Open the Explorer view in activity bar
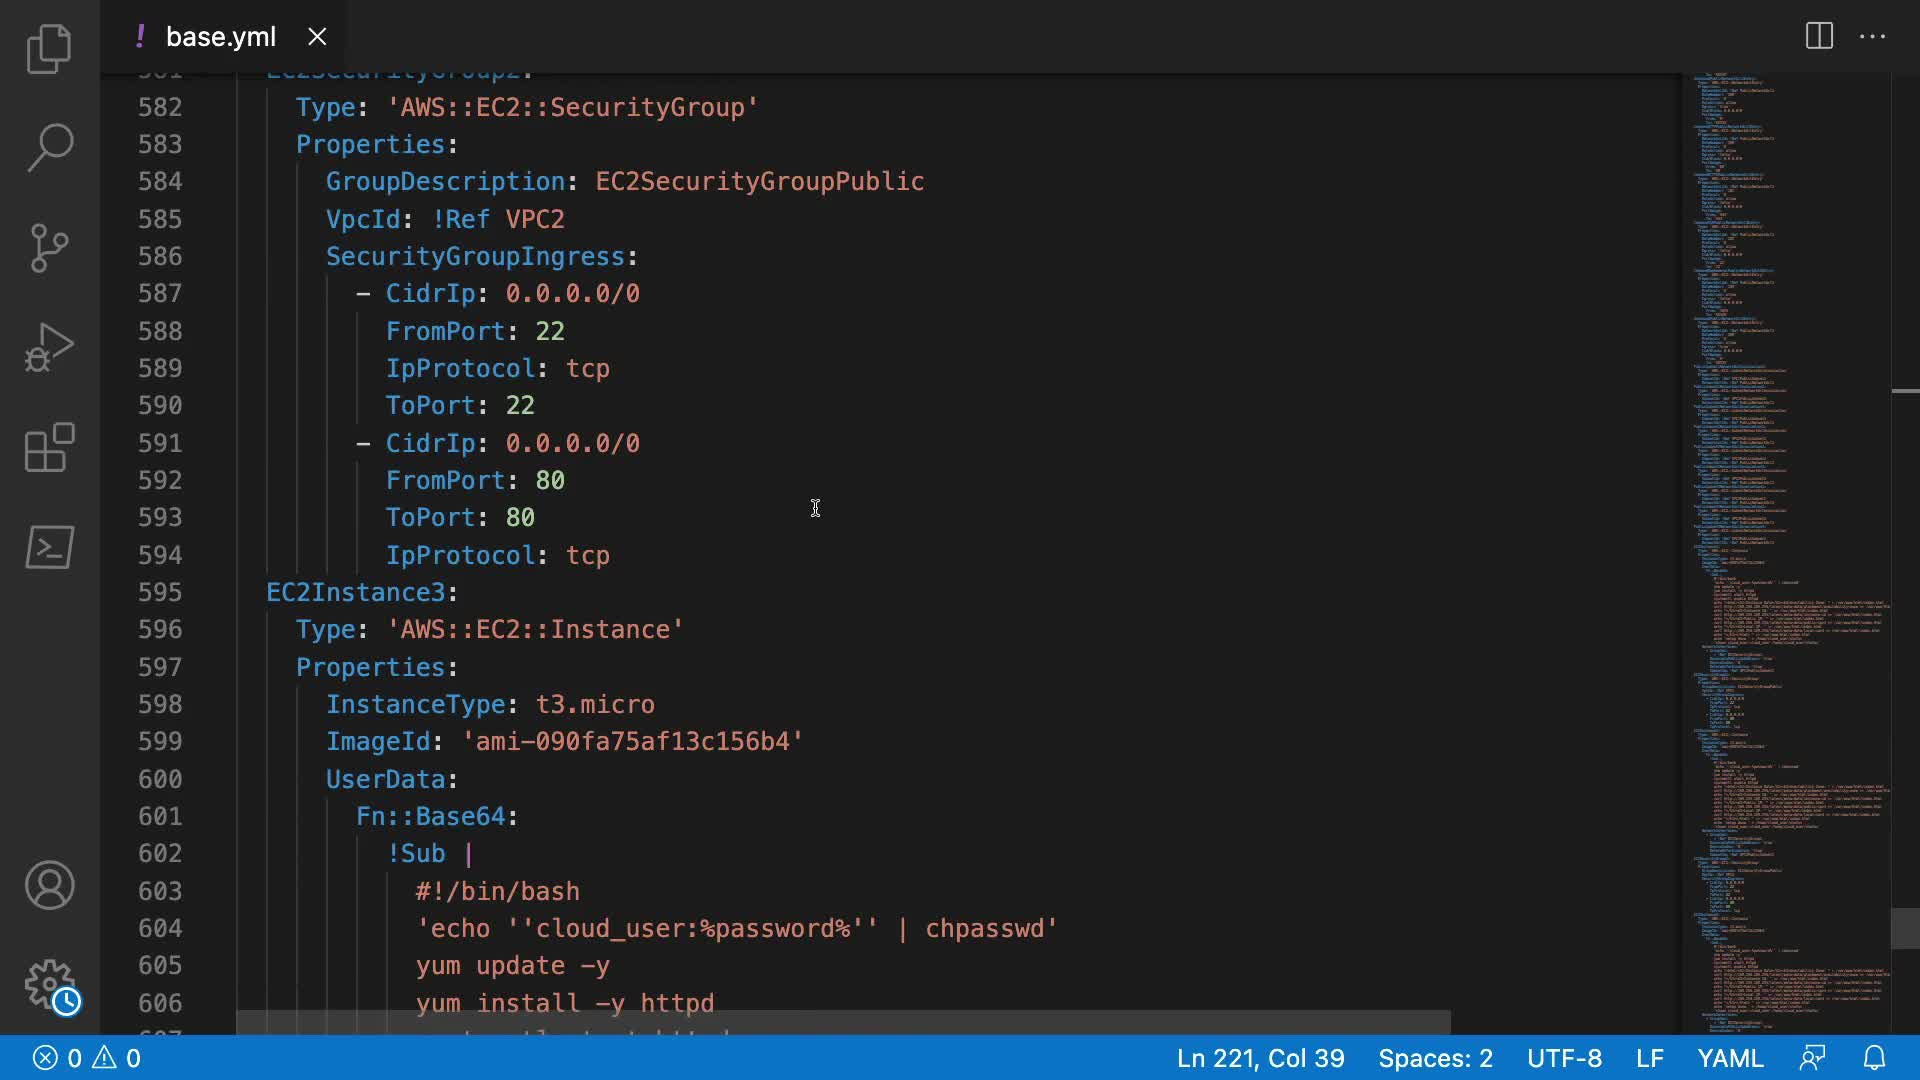 pos(49,48)
